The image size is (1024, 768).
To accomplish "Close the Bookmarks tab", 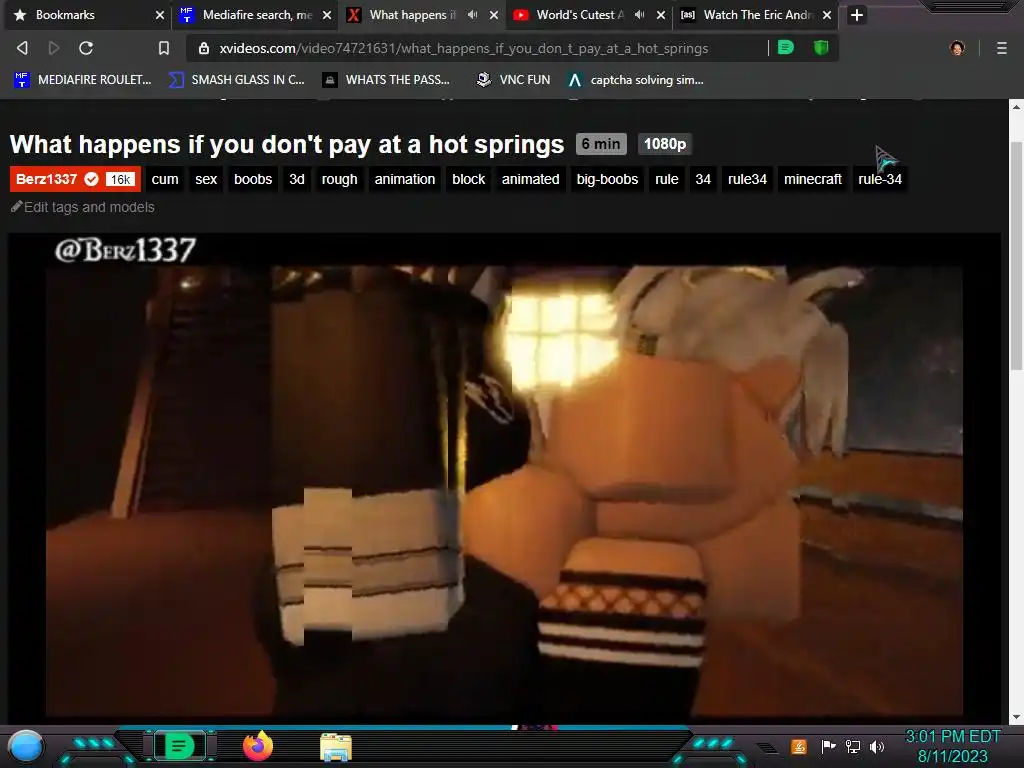I will click(x=159, y=15).
